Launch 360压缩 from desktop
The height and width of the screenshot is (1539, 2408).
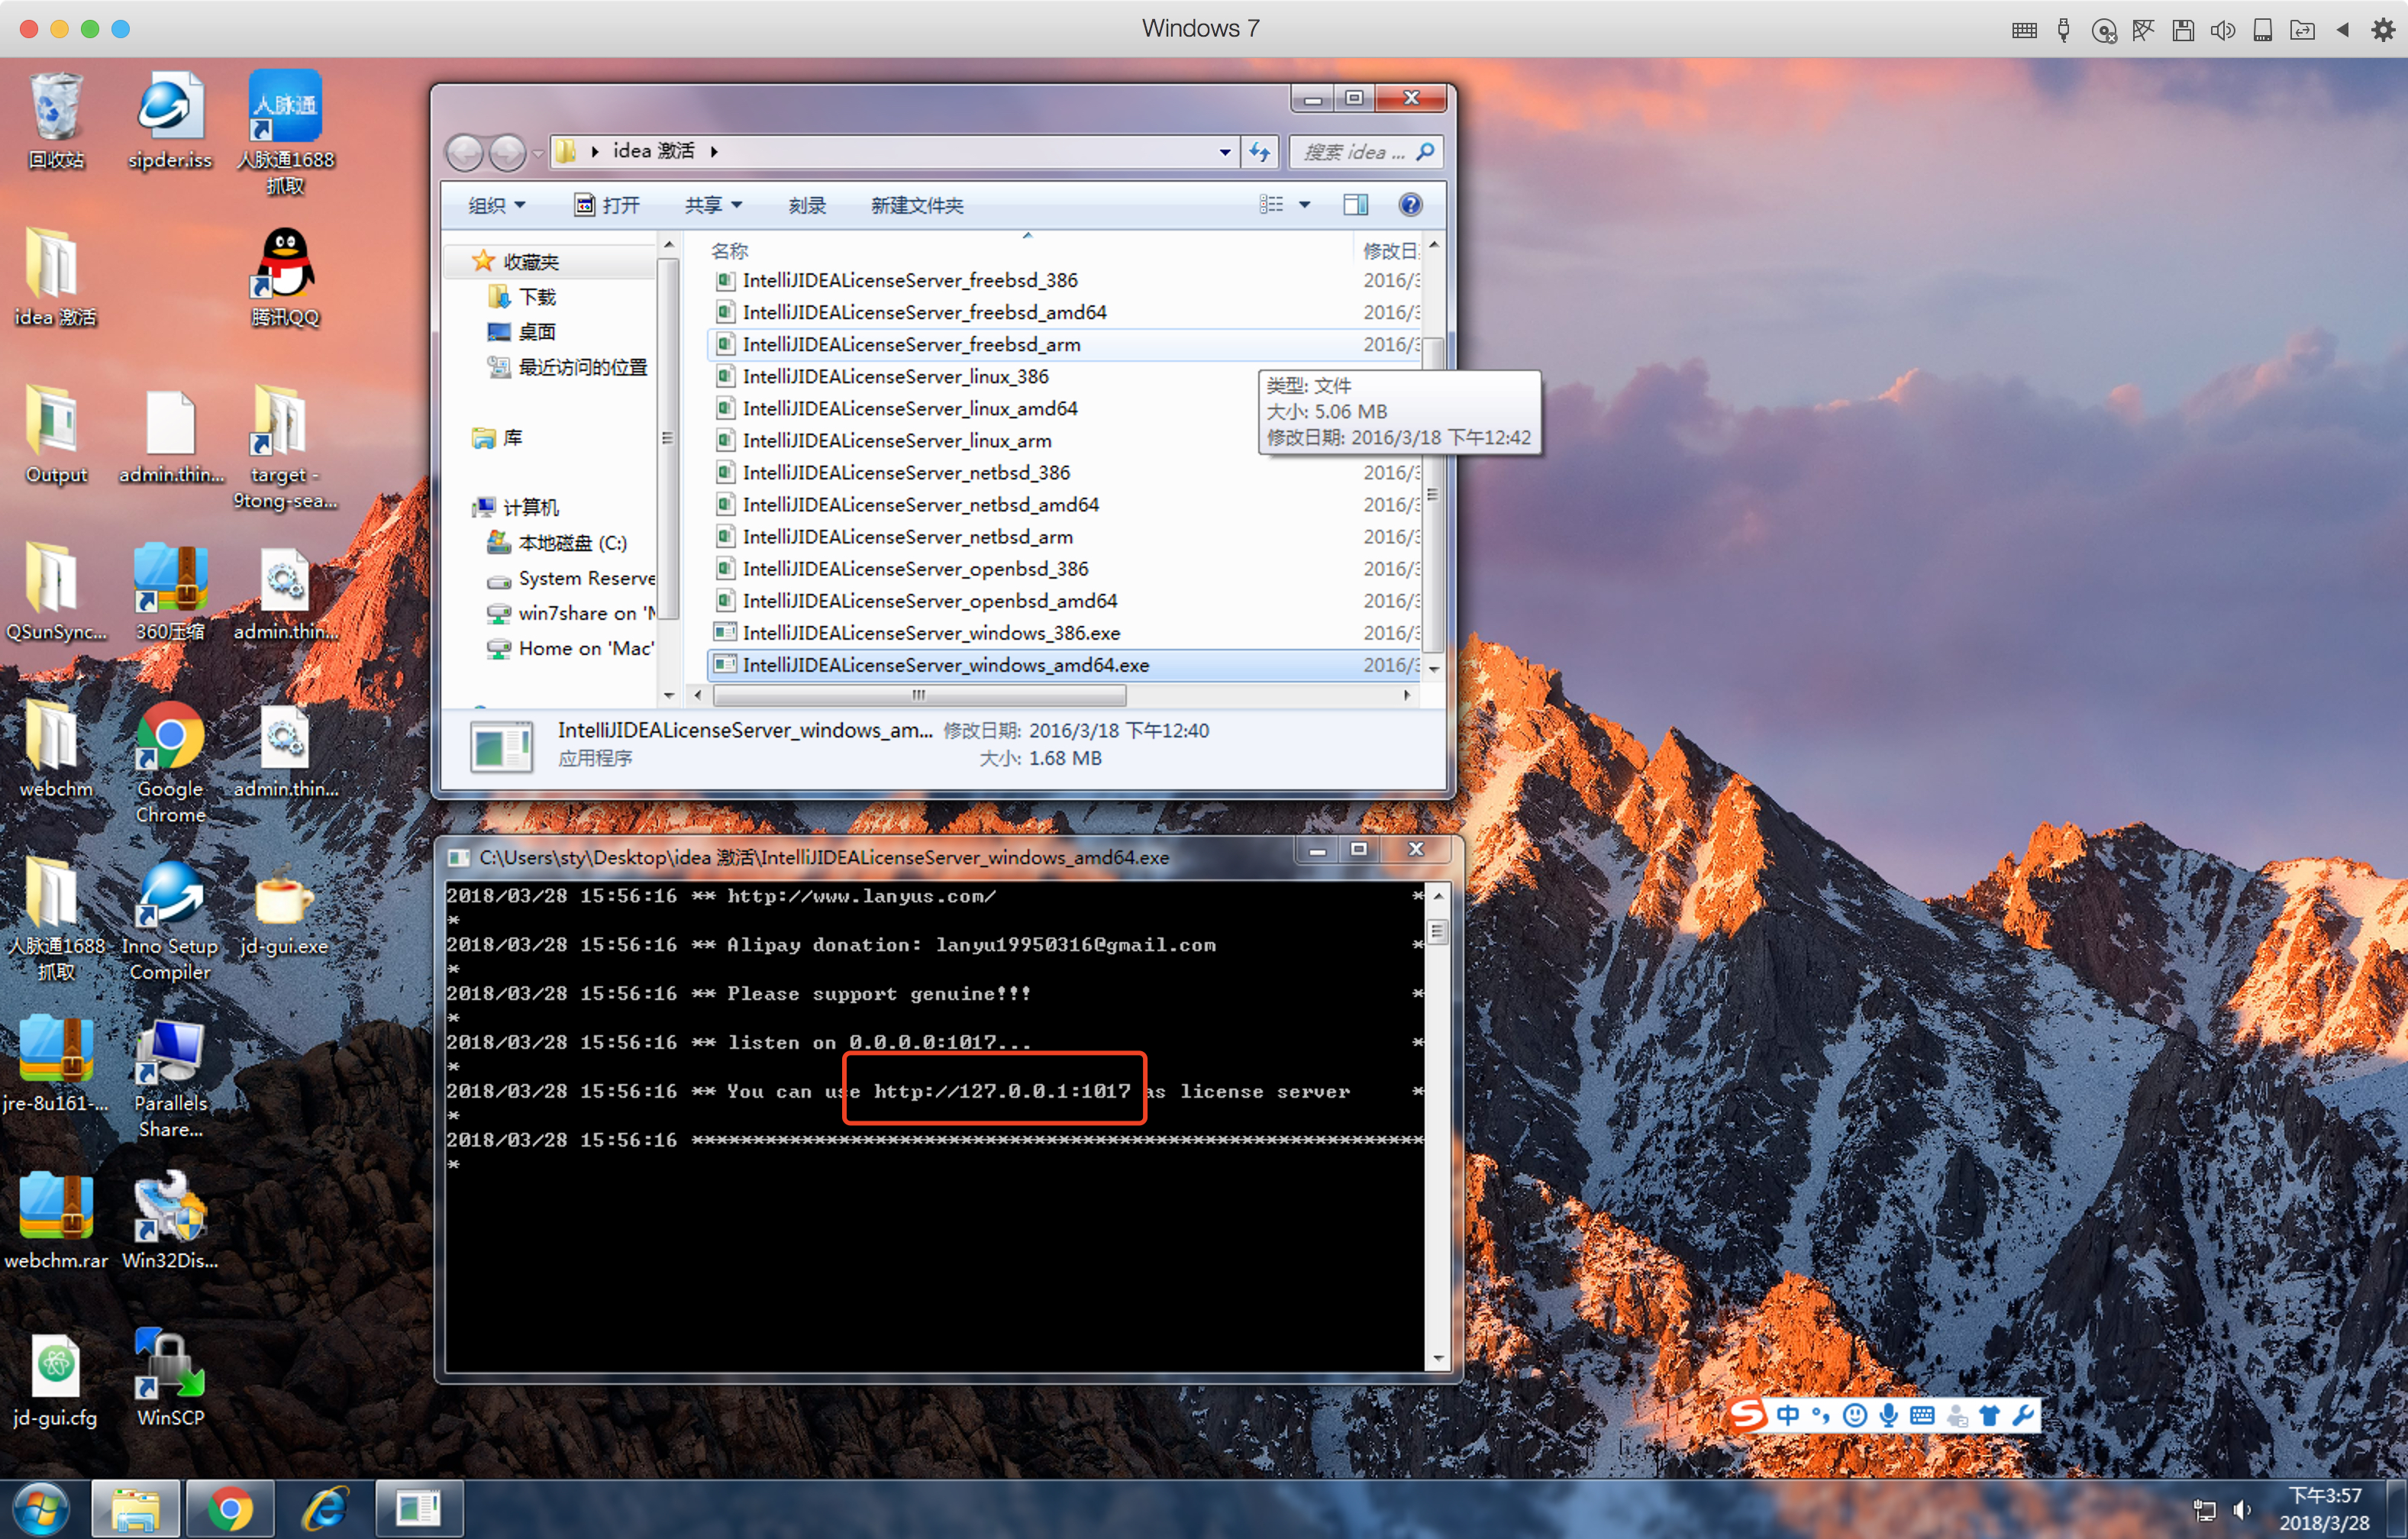170,592
